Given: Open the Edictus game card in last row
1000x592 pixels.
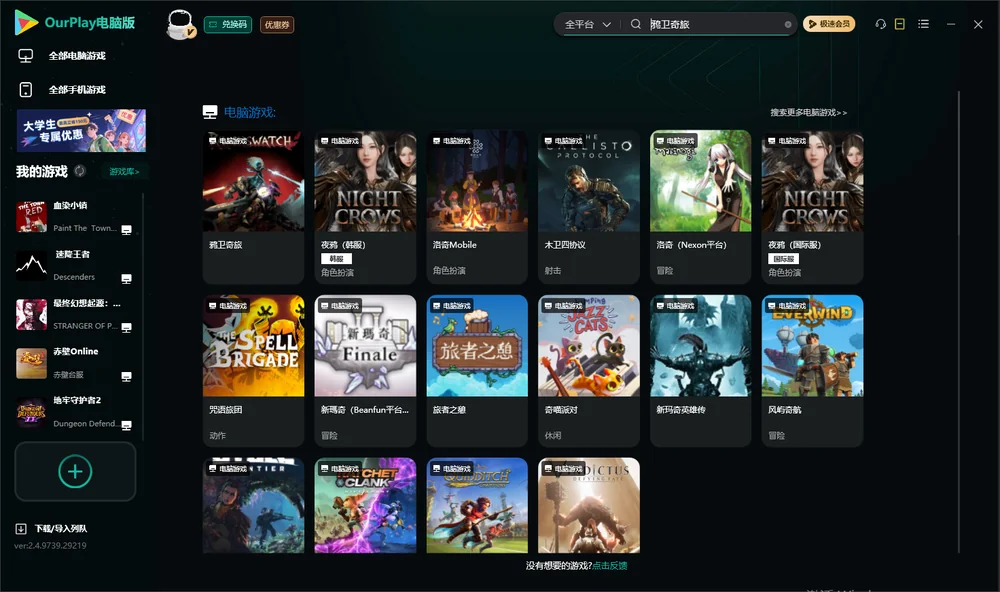Looking at the screenshot, I should (x=589, y=505).
